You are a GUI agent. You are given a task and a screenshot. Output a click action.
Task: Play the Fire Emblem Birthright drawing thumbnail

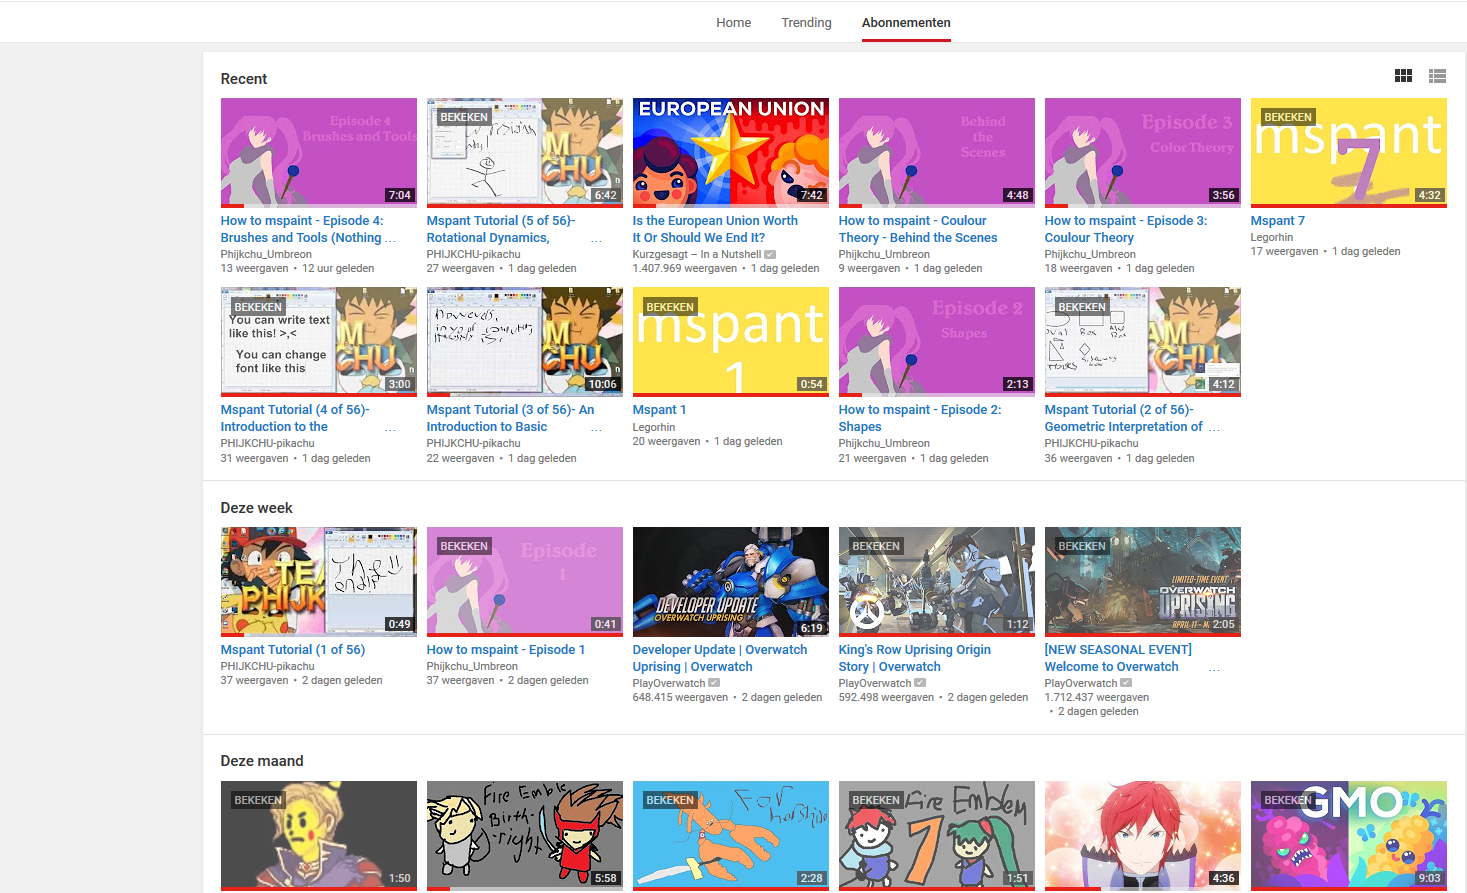click(525, 835)
